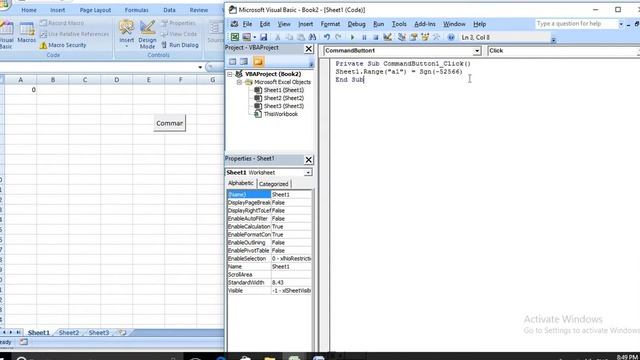Click the Command button on the worksheet
Screen dimensions: 640x360
point(169,123)
